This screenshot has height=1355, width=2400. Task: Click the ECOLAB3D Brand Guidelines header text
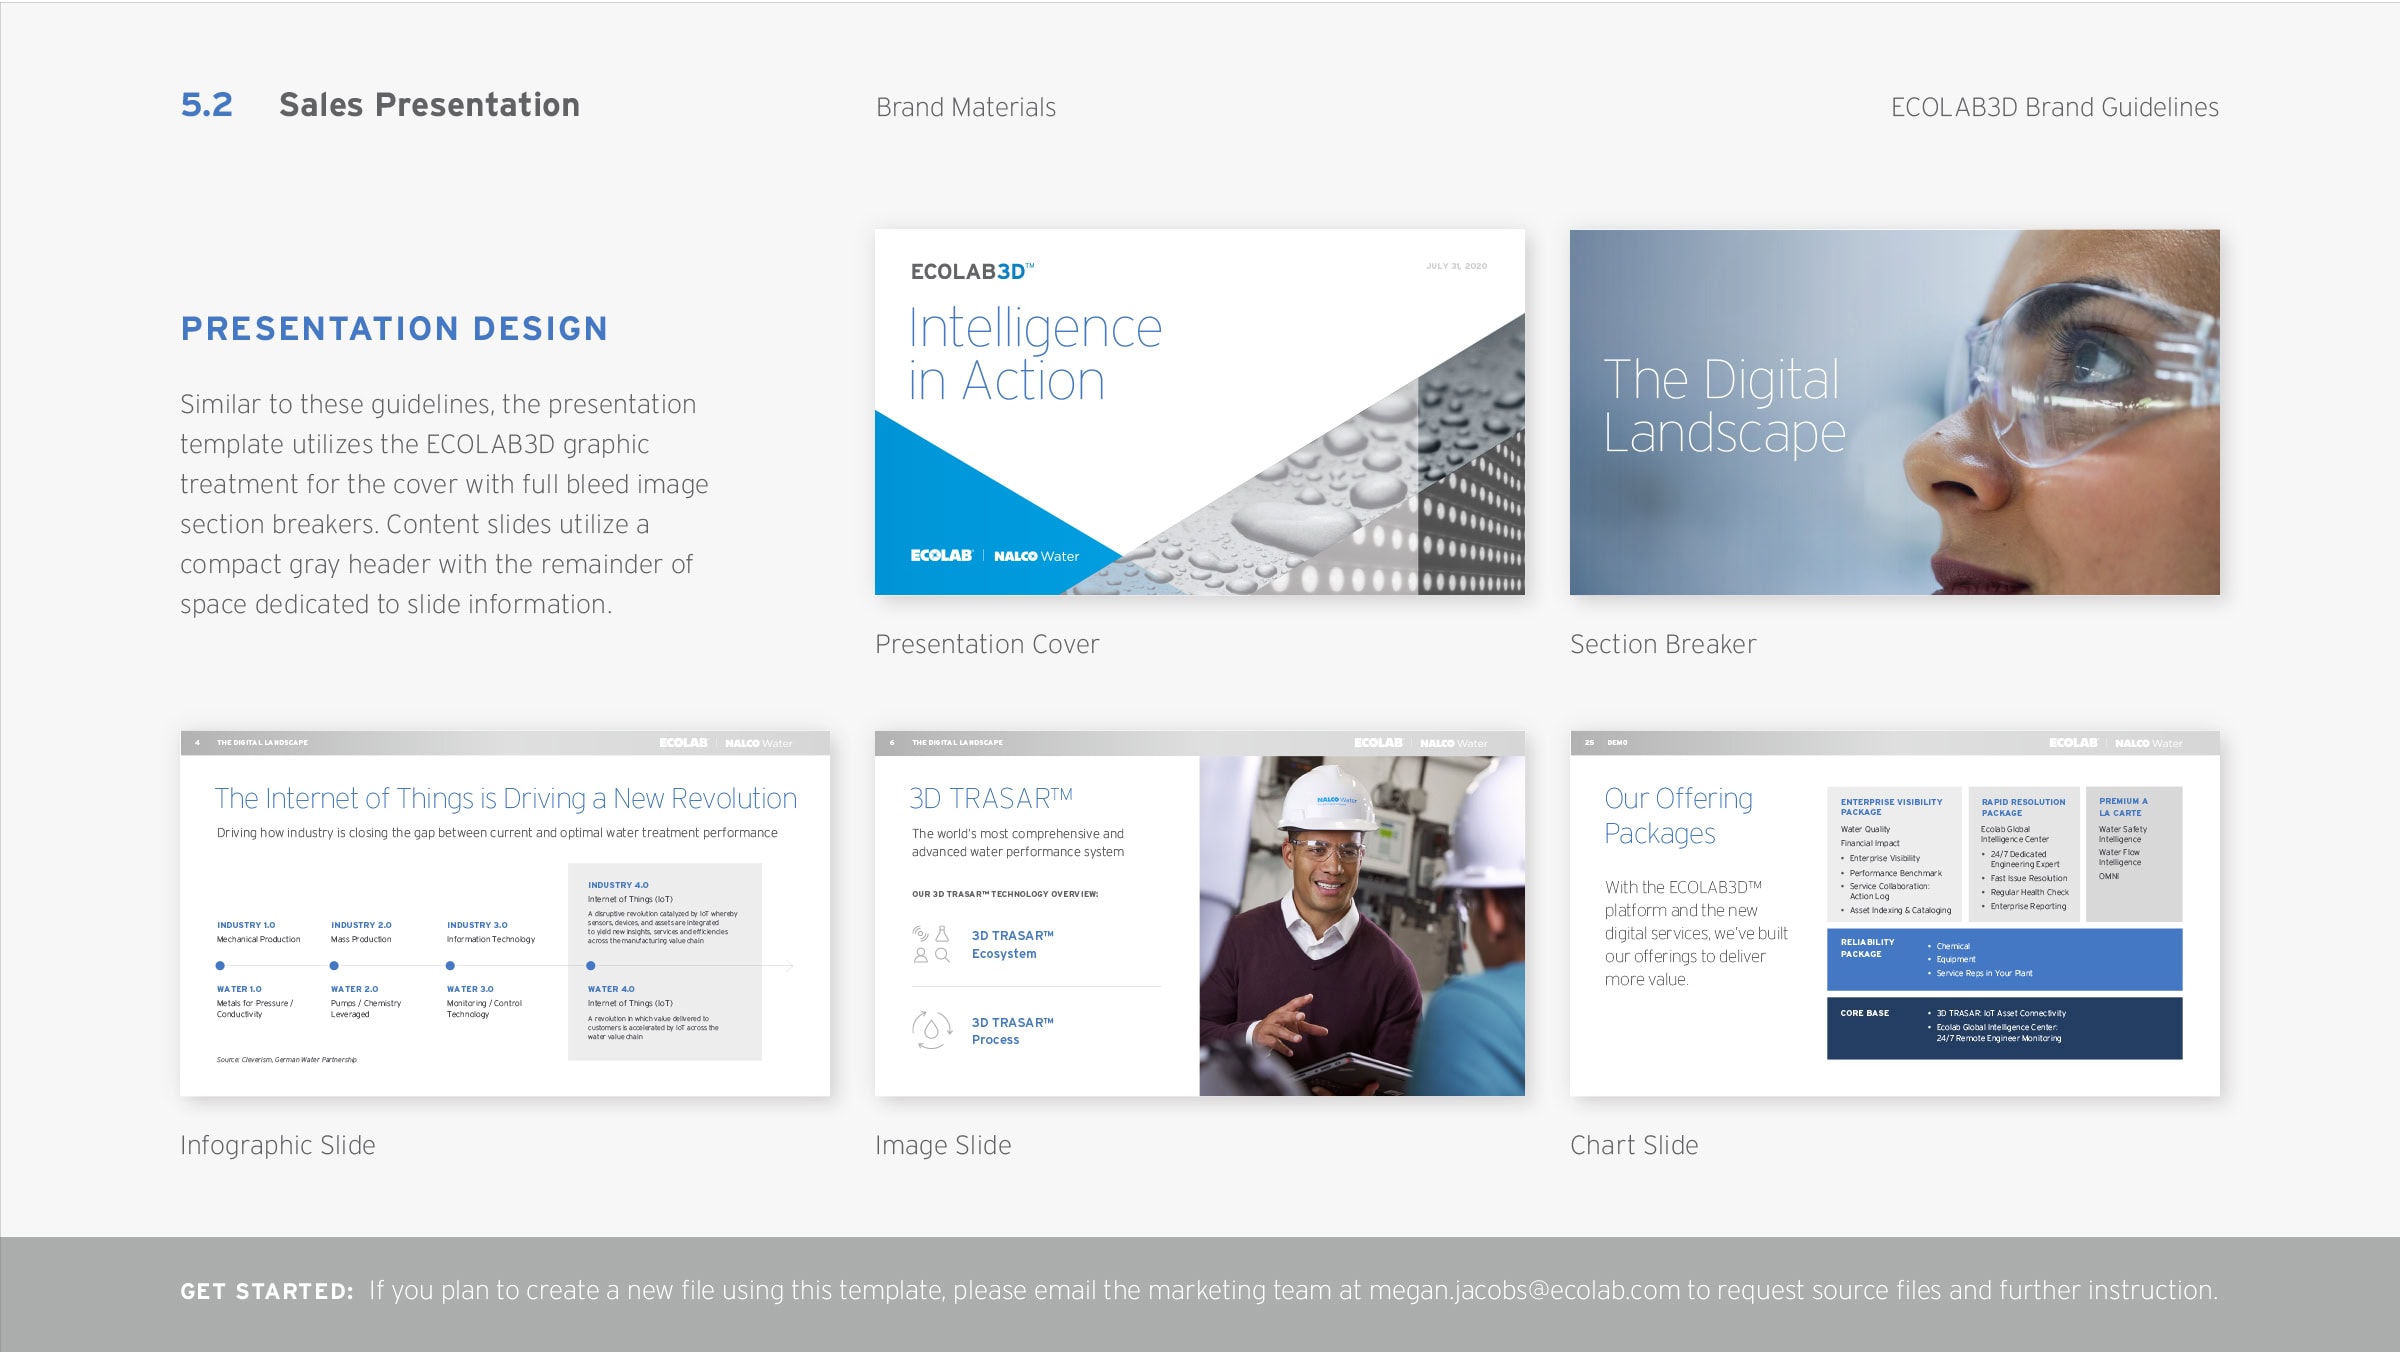[2053, 107]
